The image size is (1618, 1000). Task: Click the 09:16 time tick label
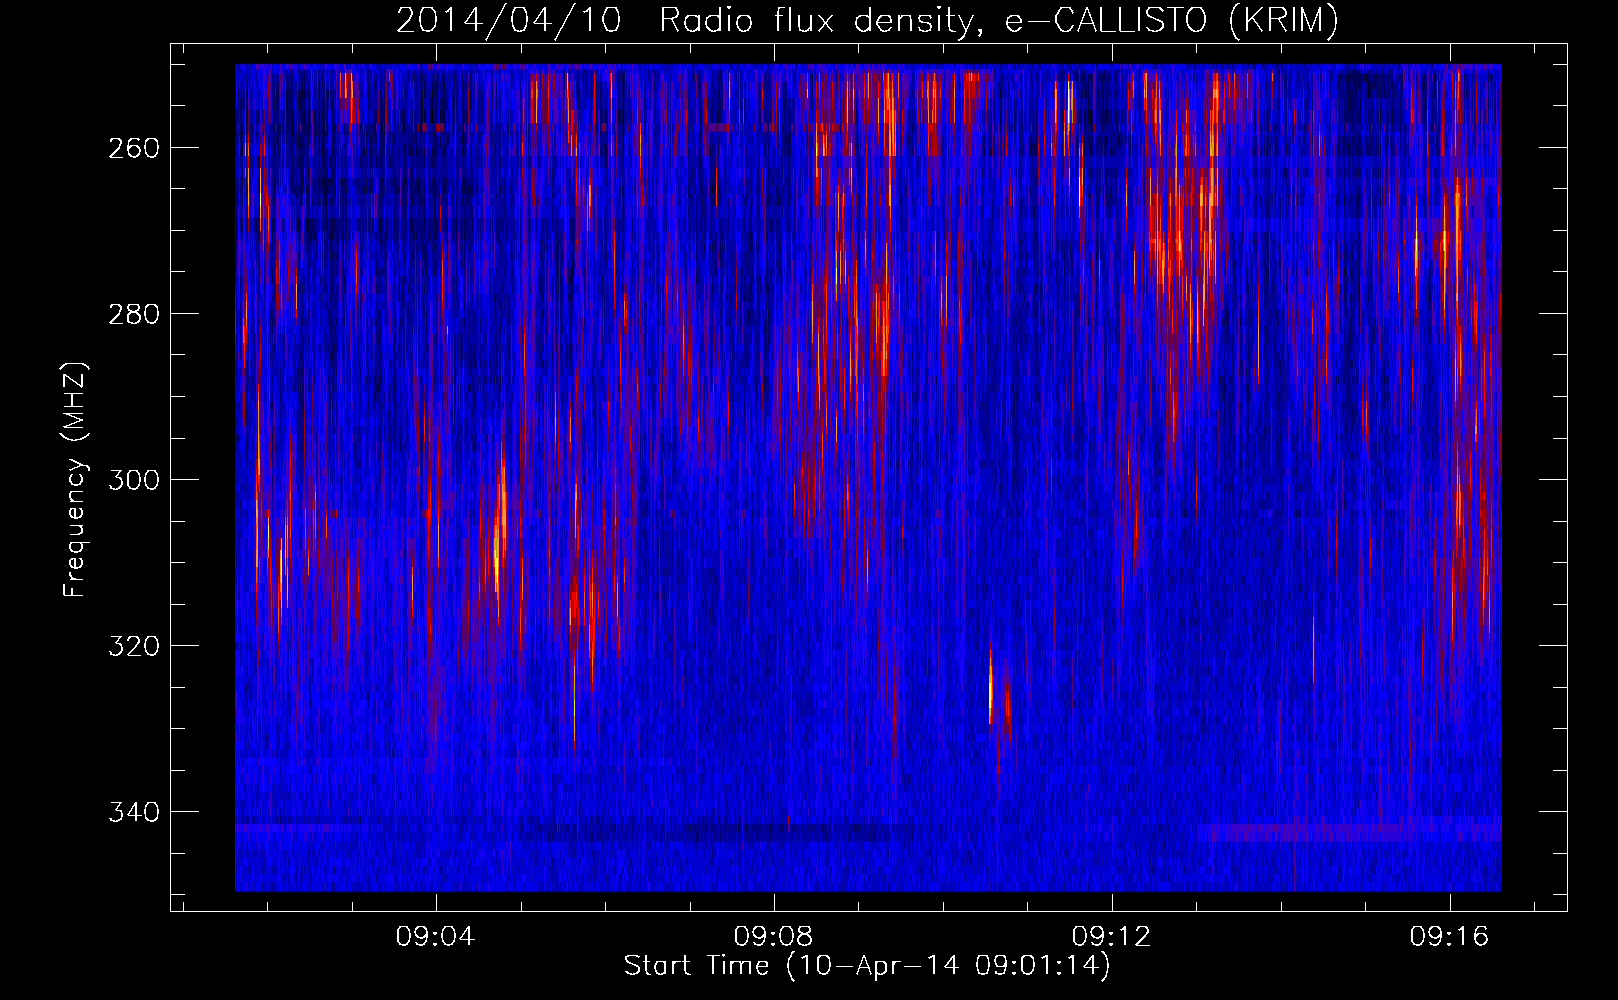point(1450,937)
